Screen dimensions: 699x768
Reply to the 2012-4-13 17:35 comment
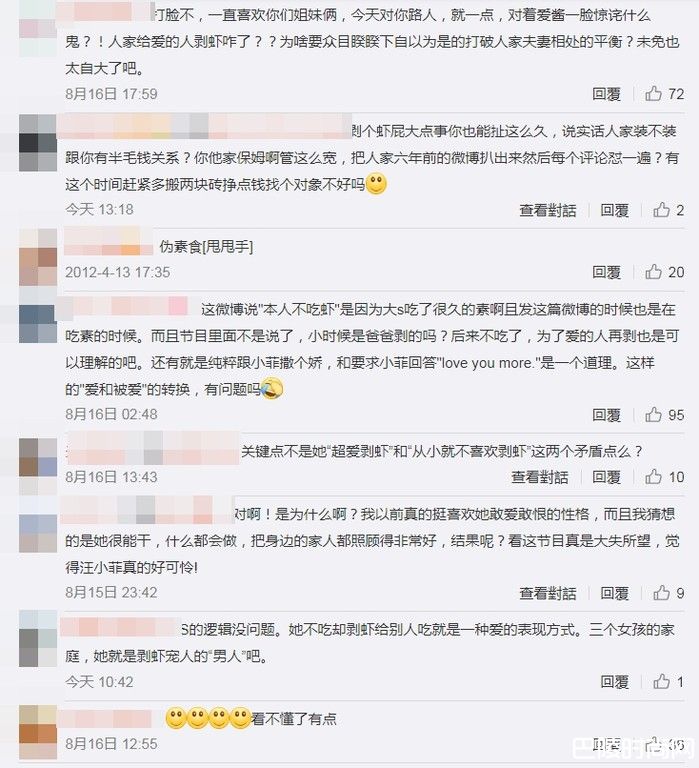(606, 272)
